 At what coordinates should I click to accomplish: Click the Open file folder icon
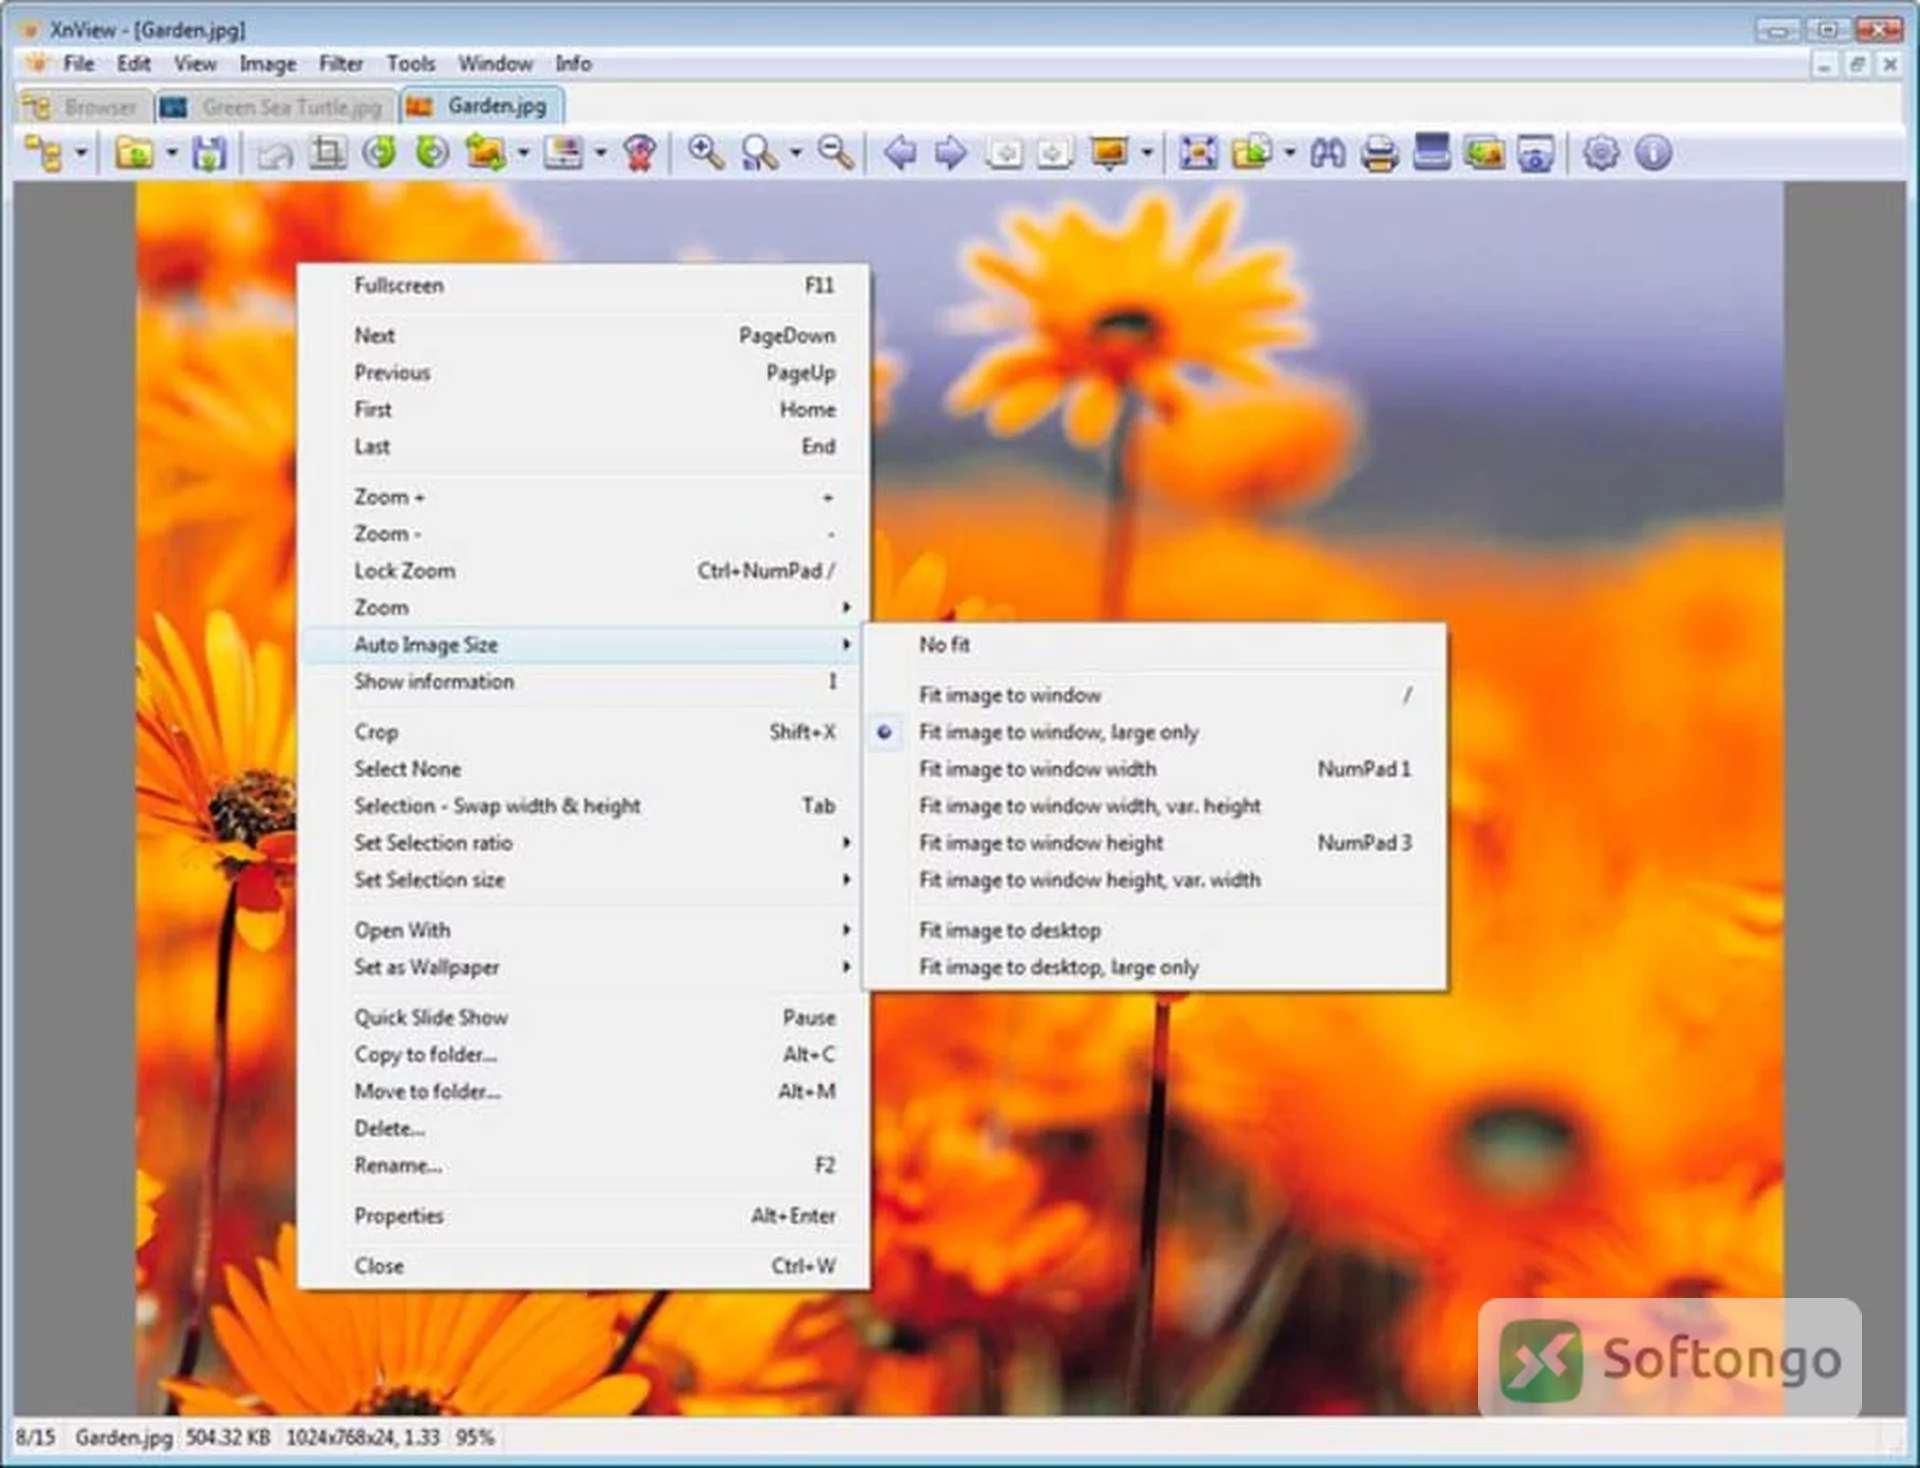[x=134, y=154]
